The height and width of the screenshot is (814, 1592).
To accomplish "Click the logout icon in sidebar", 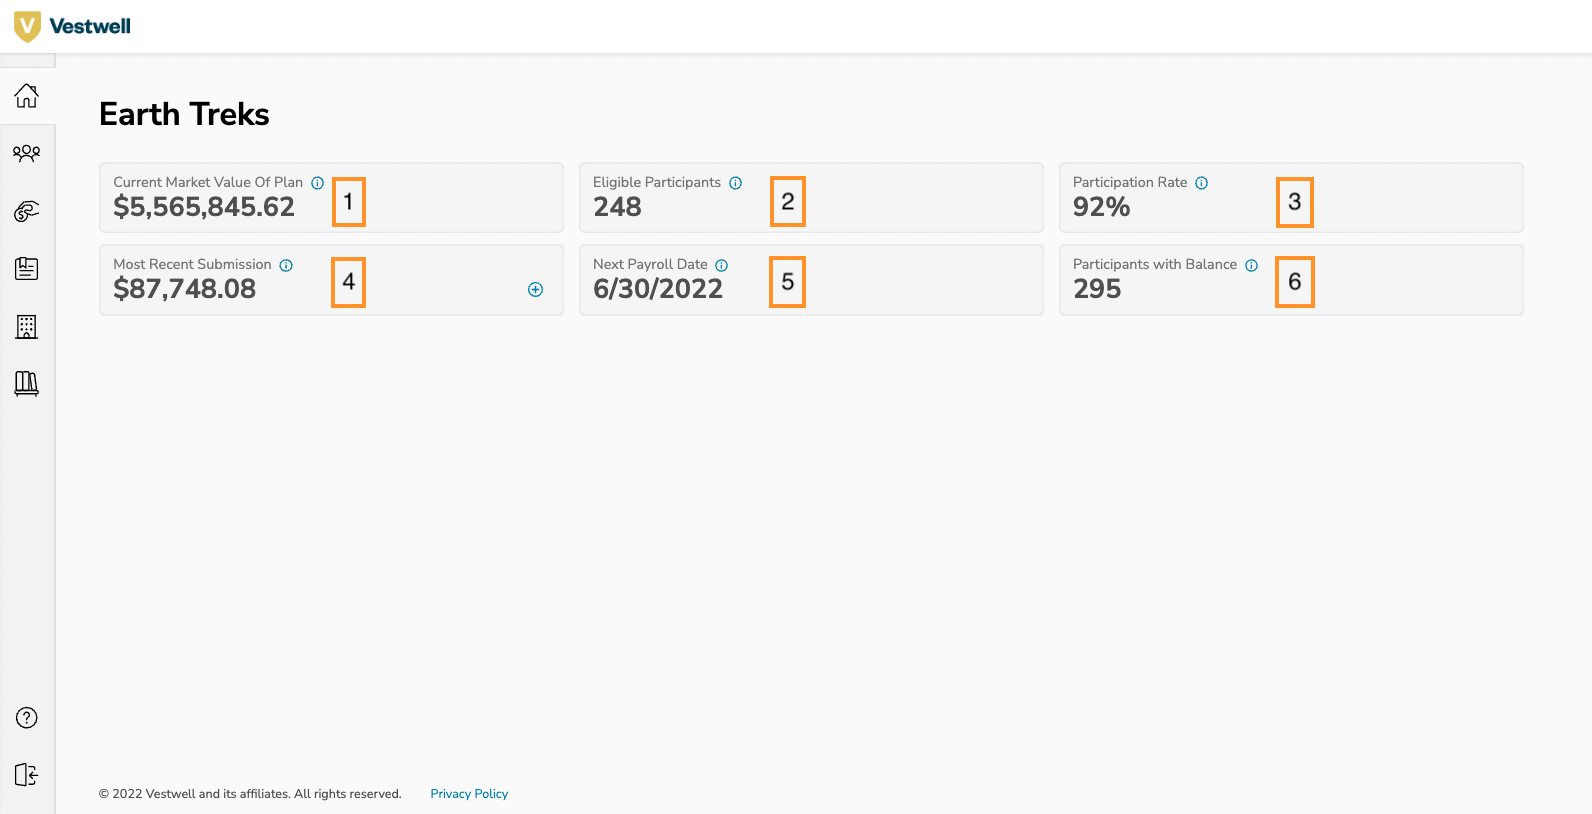I will [x=27, y=775].
